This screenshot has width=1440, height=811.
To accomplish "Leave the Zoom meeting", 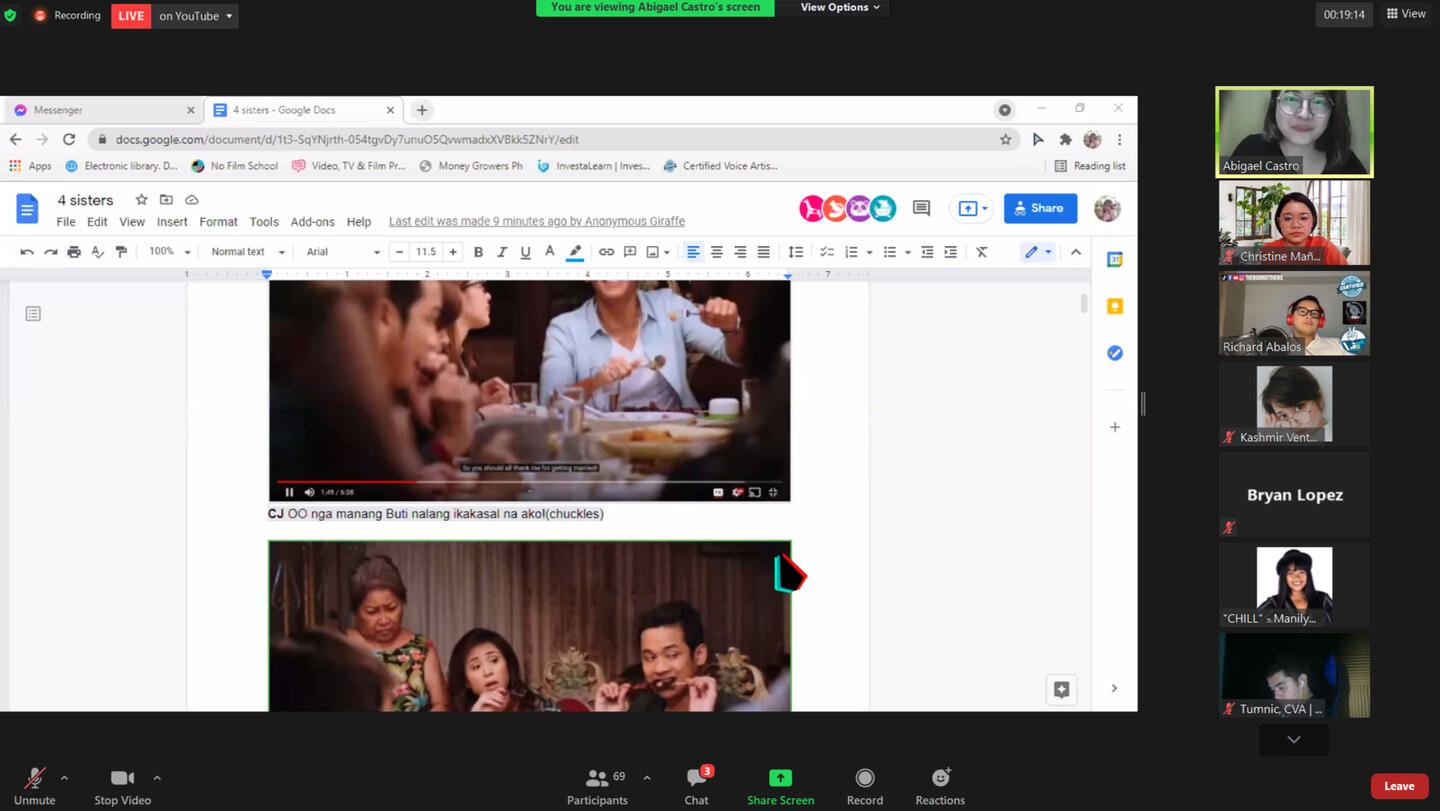I will pos(1399,786).
